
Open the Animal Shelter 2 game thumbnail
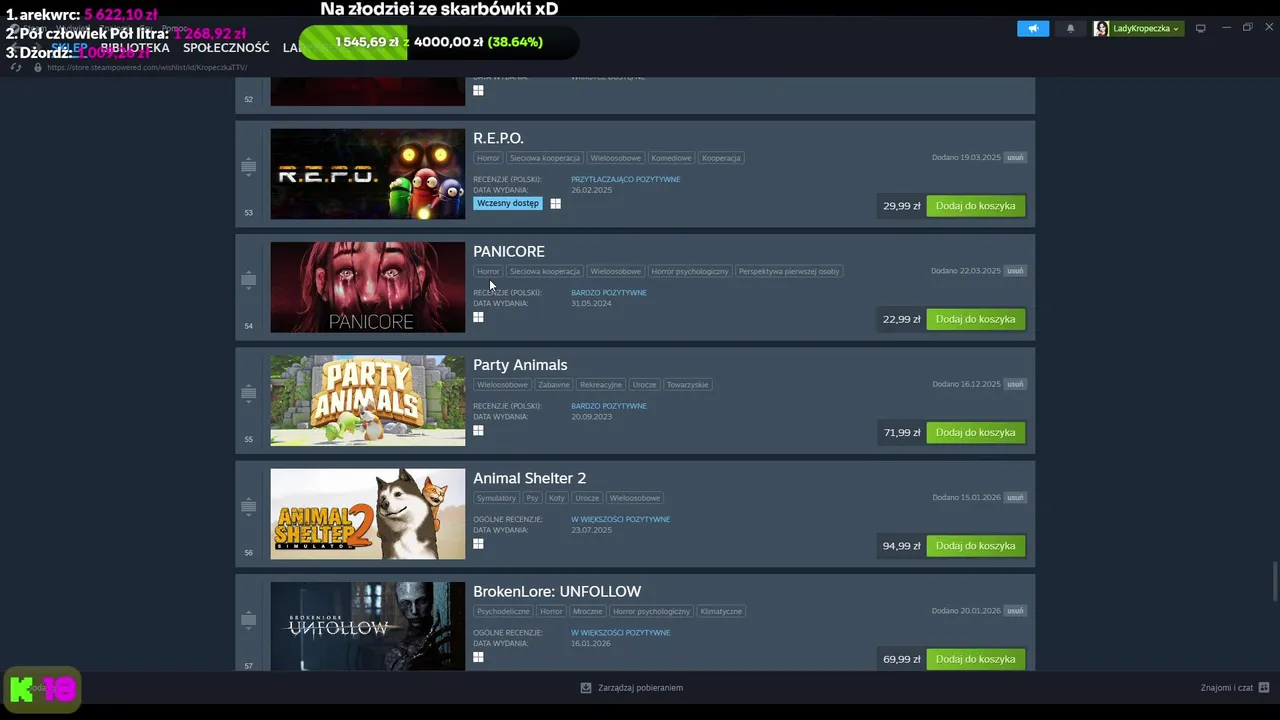point(368,514)
